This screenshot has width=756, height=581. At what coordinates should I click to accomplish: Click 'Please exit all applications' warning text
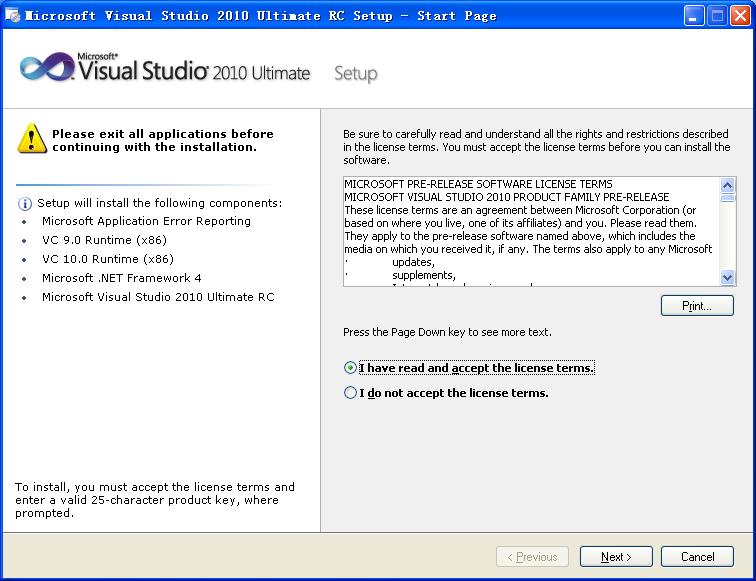pyautogui.click(x=163, y=140)
